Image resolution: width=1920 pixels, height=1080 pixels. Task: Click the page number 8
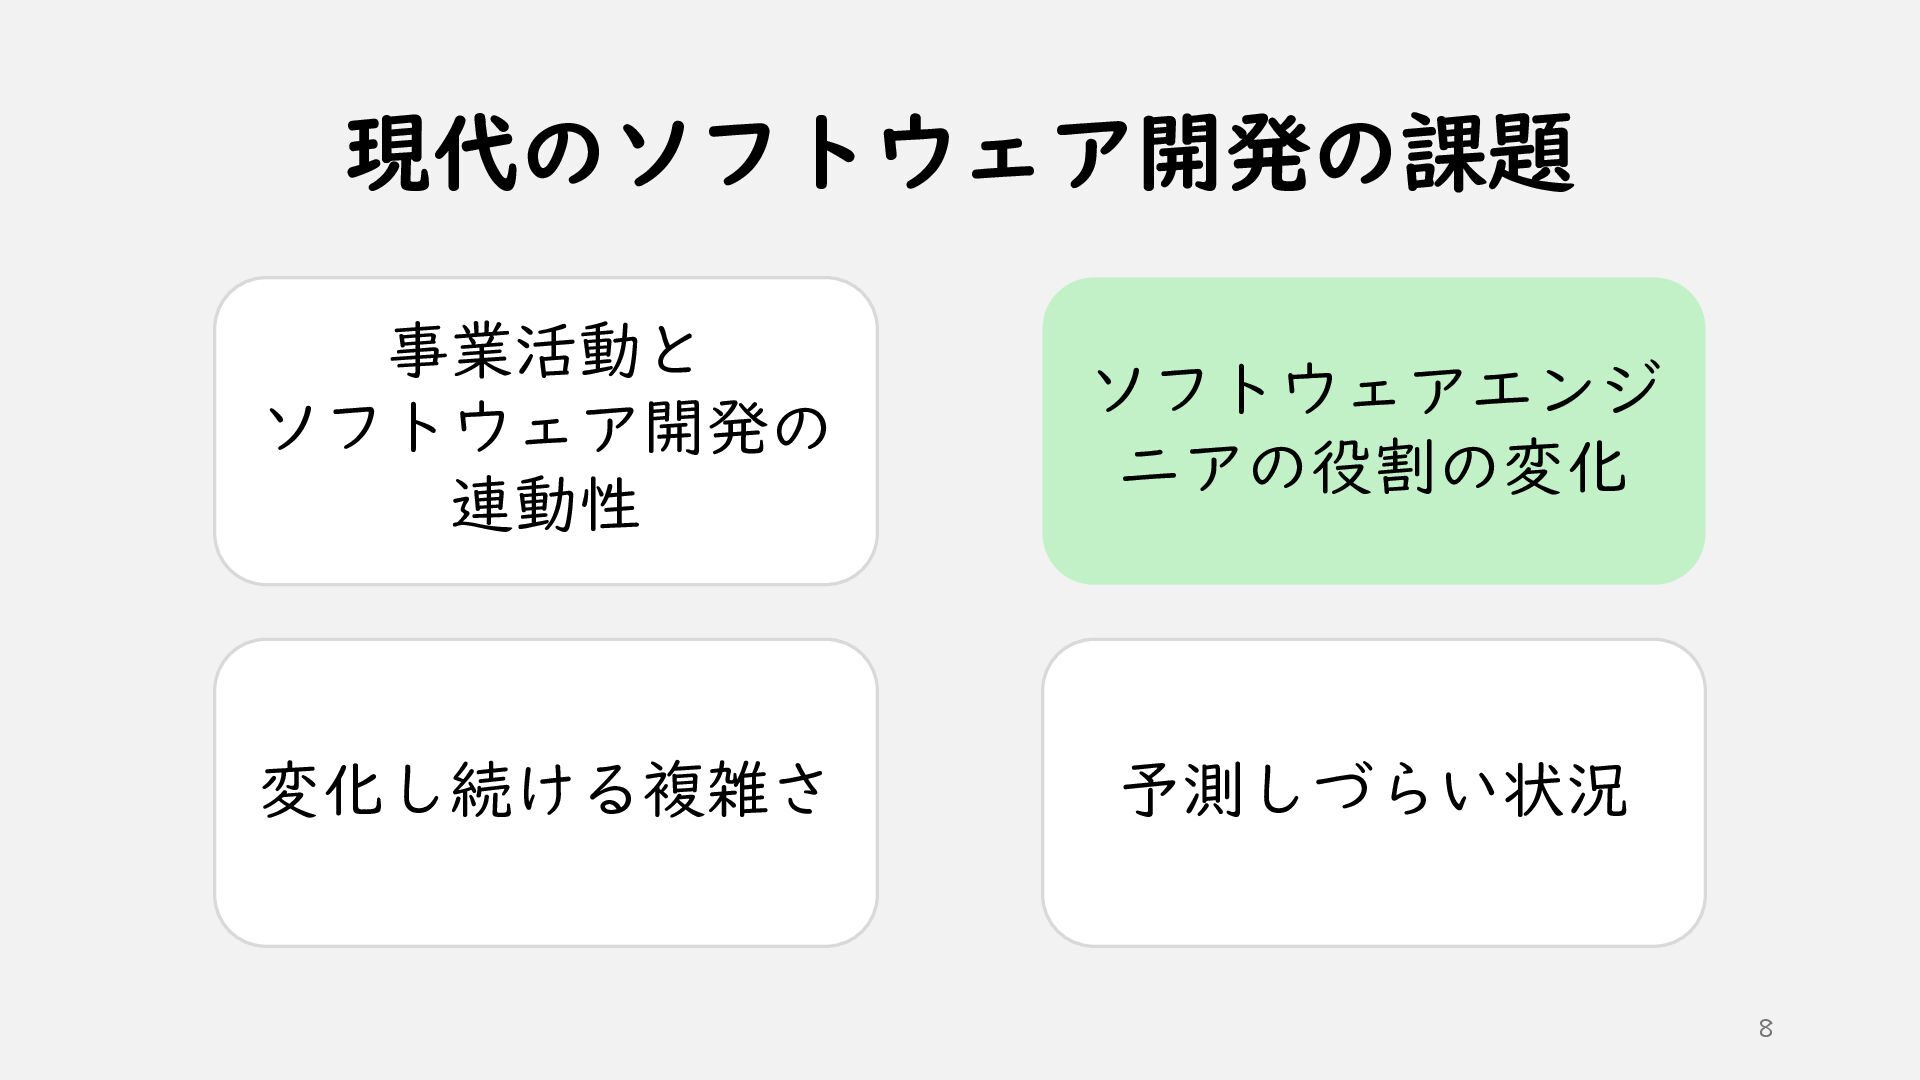[1765, 1028]
